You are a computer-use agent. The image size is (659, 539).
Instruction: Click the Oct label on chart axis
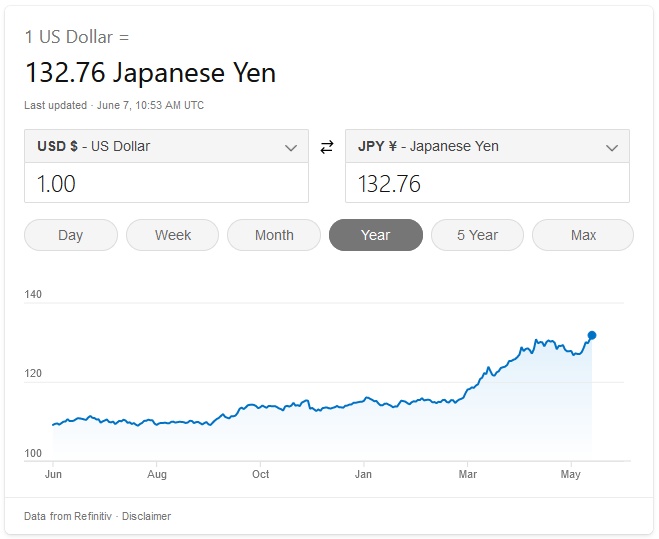[x=261, y=474]
